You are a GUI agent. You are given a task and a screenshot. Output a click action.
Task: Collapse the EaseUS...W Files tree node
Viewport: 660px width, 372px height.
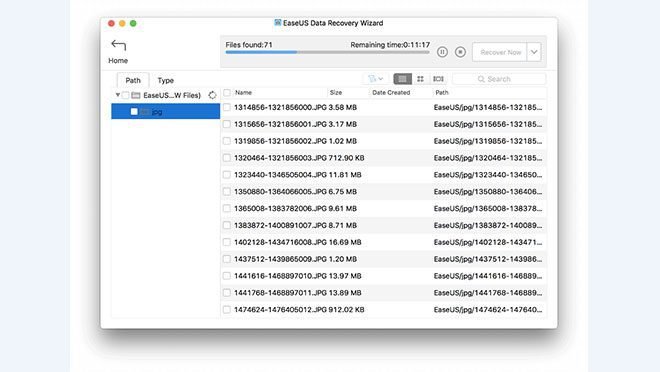tap(118, 95)
